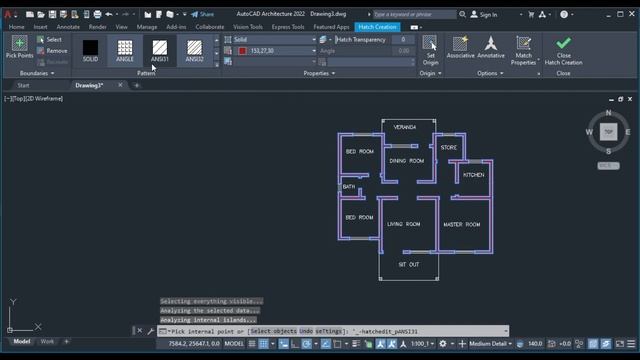
Task: Toggle the Annotative hatch option
Action: coord(491,47)
